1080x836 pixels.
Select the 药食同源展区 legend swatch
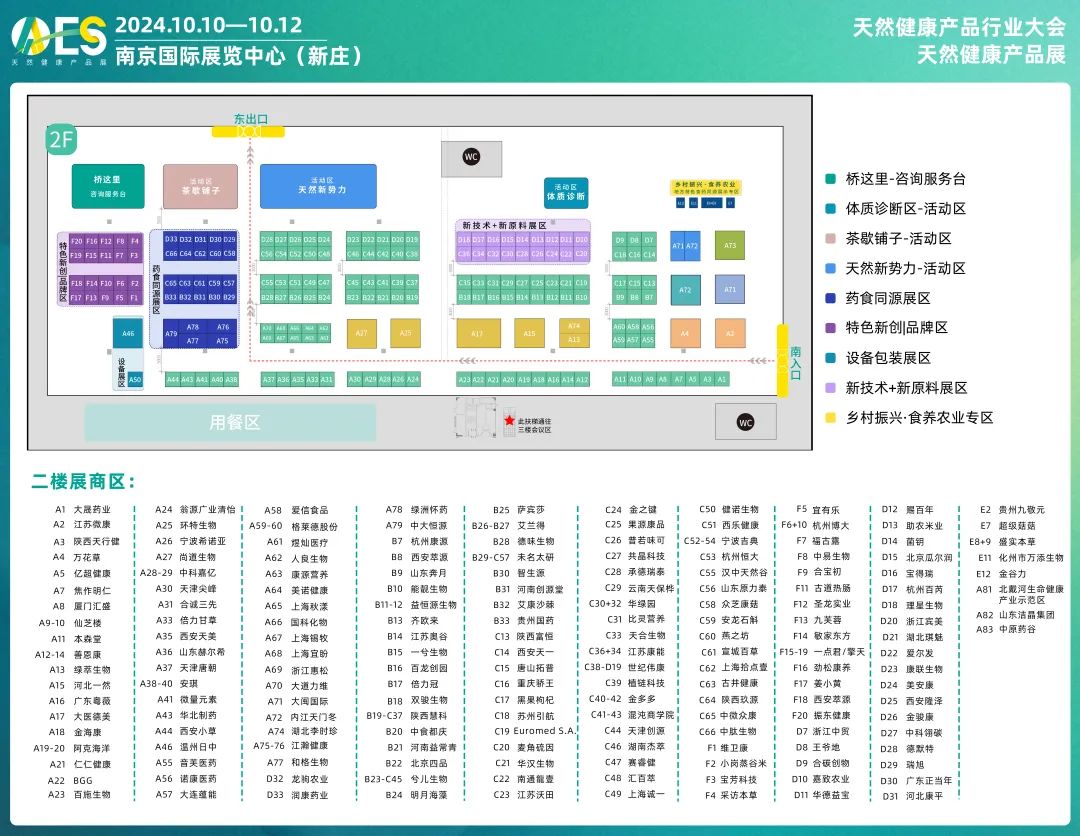pos(831,298)
